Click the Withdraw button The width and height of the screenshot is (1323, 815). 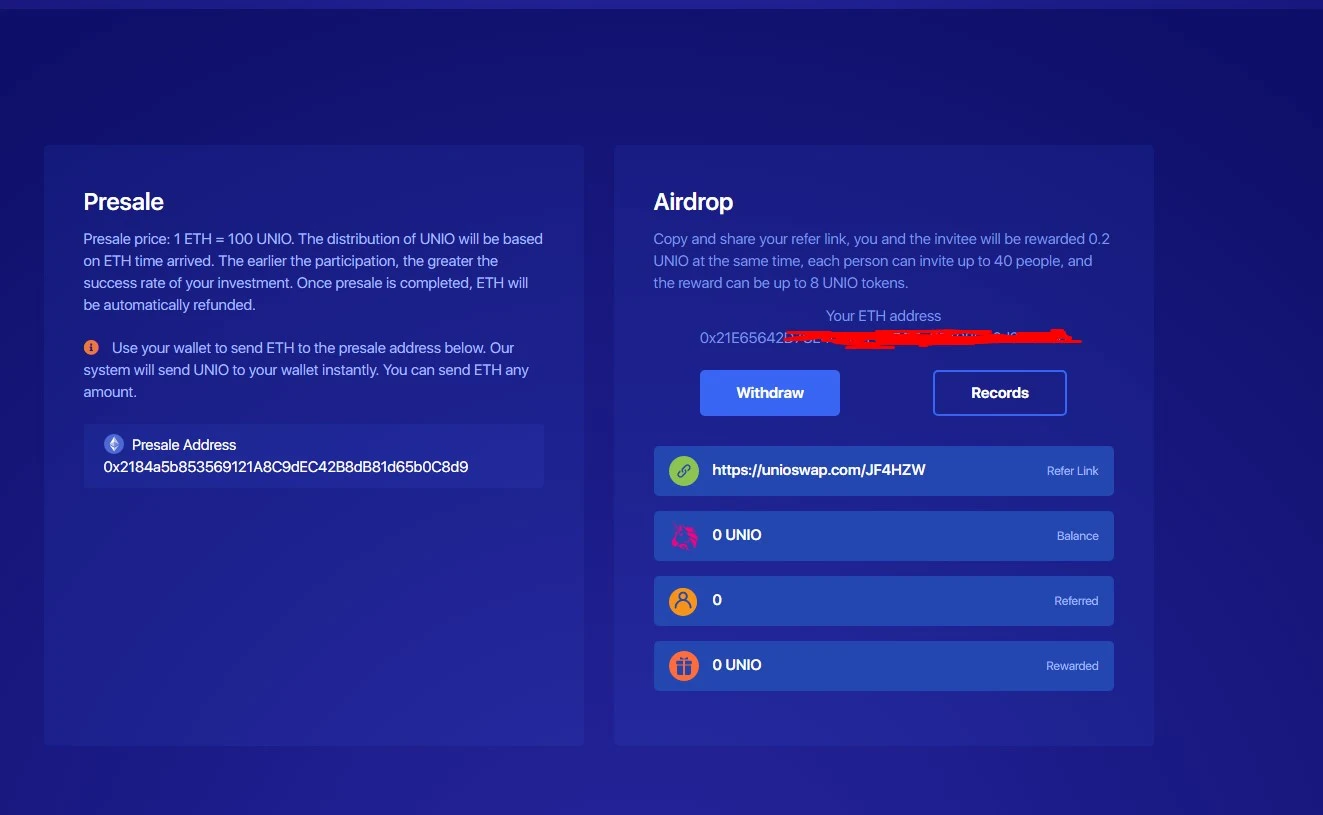pos(769,393)
